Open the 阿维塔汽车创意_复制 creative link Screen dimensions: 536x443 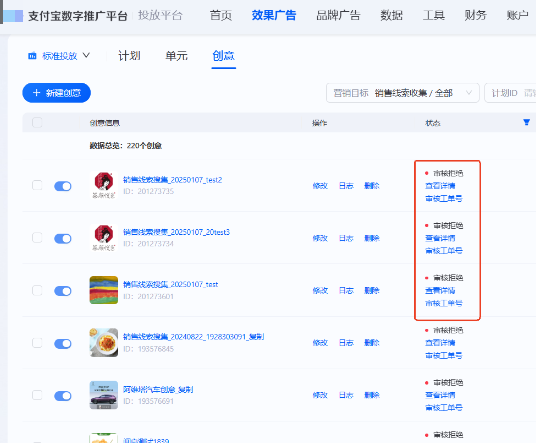click(158, 389)
